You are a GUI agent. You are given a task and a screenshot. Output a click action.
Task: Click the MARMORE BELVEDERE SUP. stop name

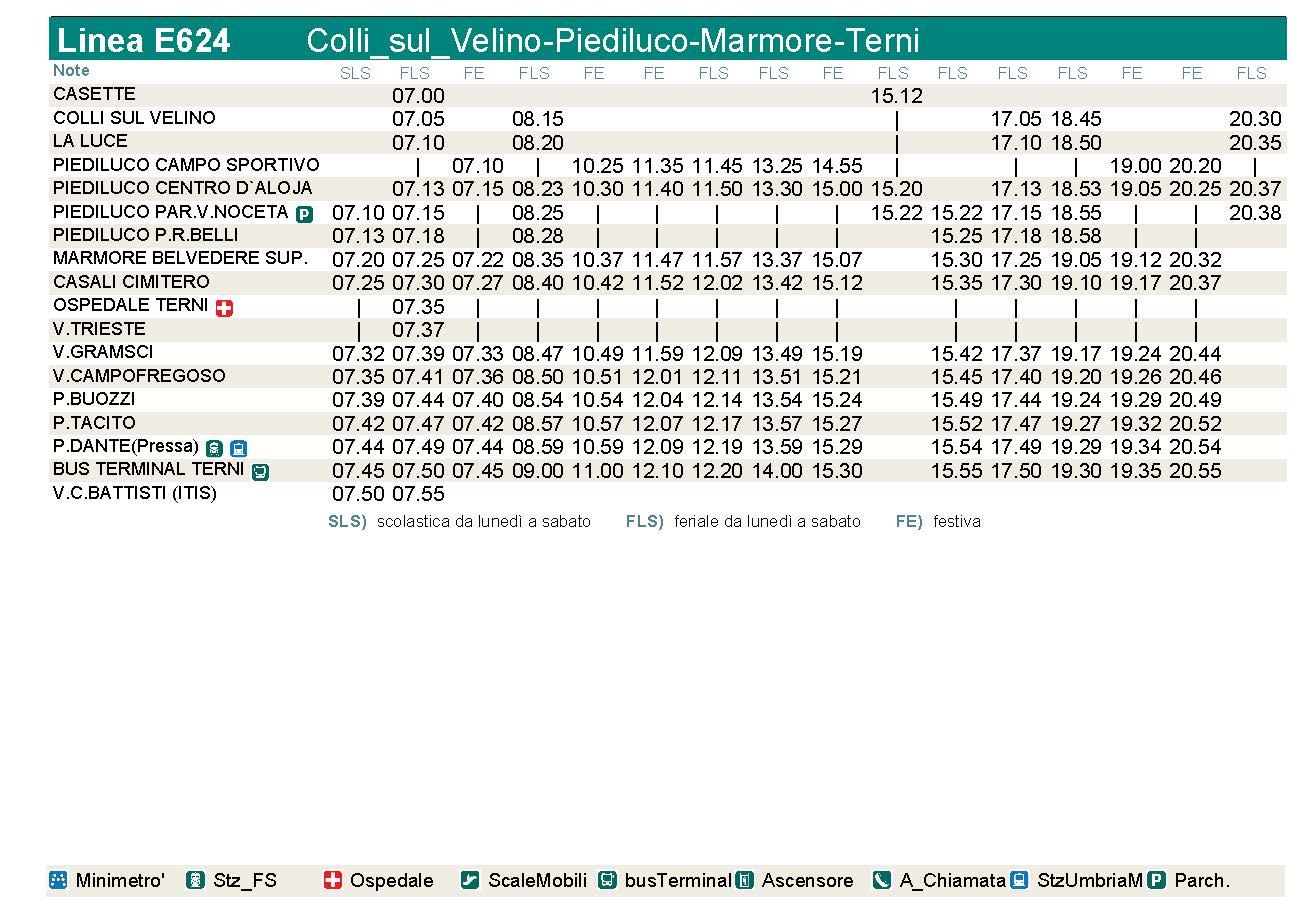tap(181, 258)
